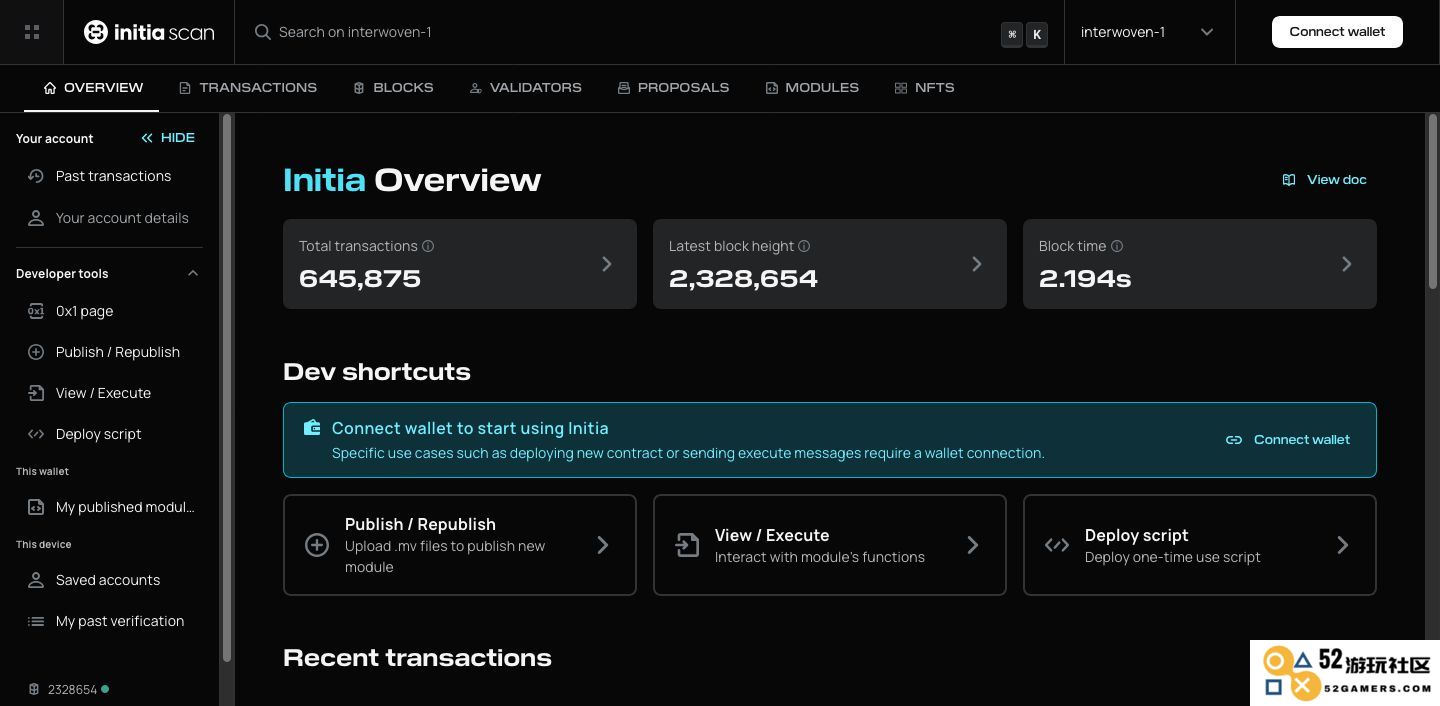Click the Deploy script card code icon
The width and height of the screenshot is (1440, 706).
[1057, 545]
